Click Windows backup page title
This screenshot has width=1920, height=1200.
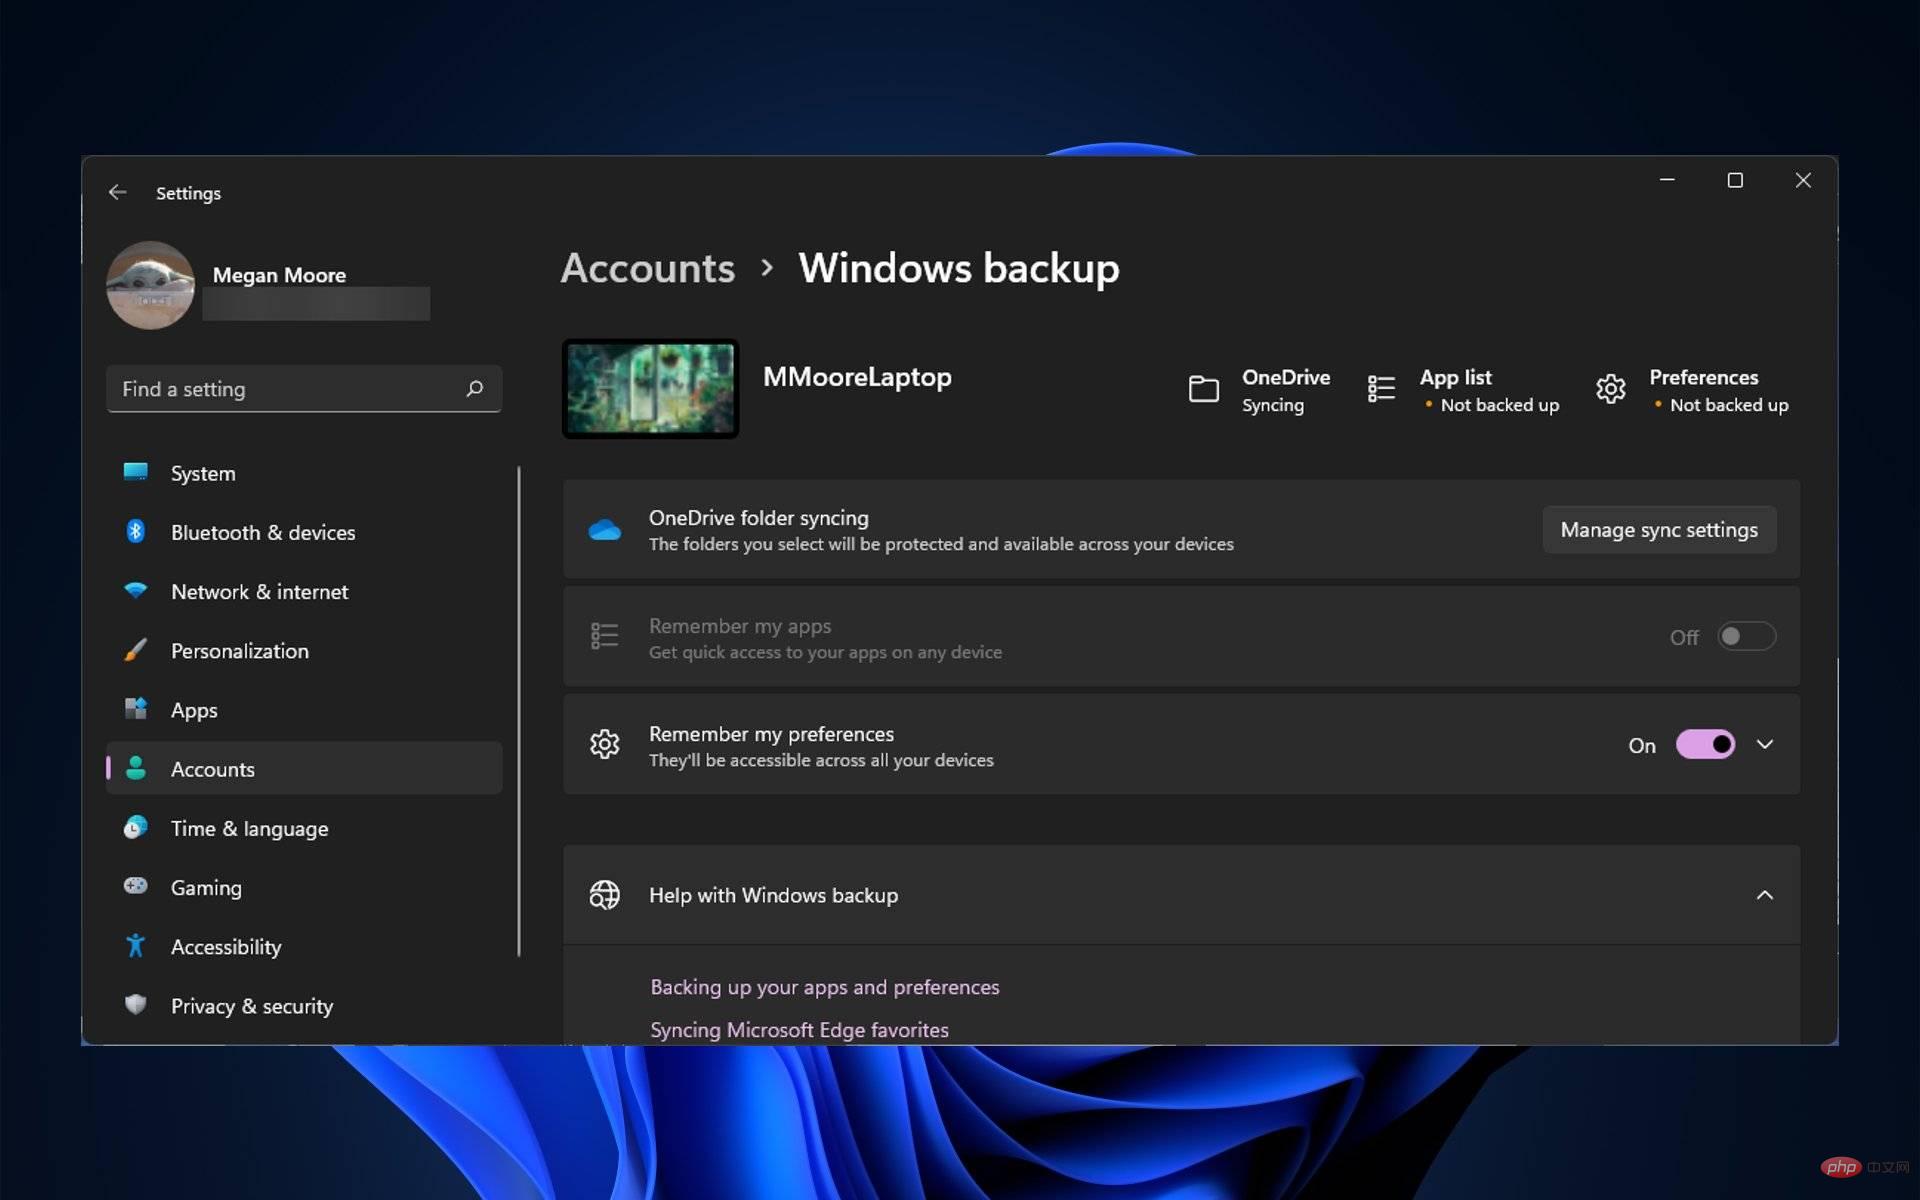coord(959,268)
